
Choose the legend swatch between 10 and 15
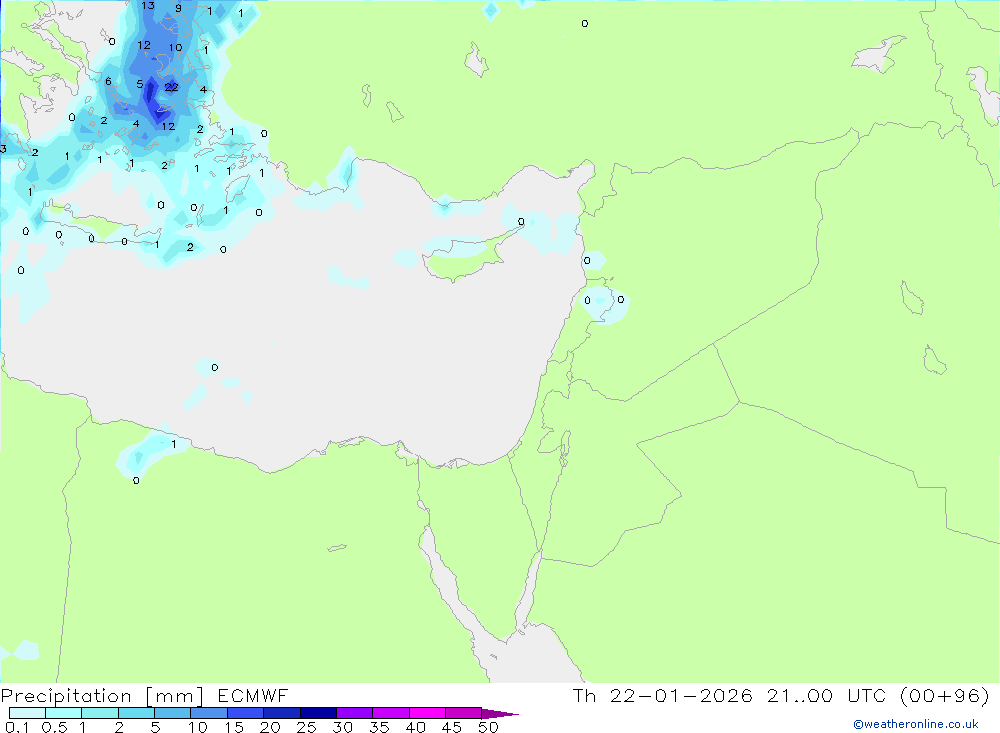pyautogui.click(x=209, y=713)
